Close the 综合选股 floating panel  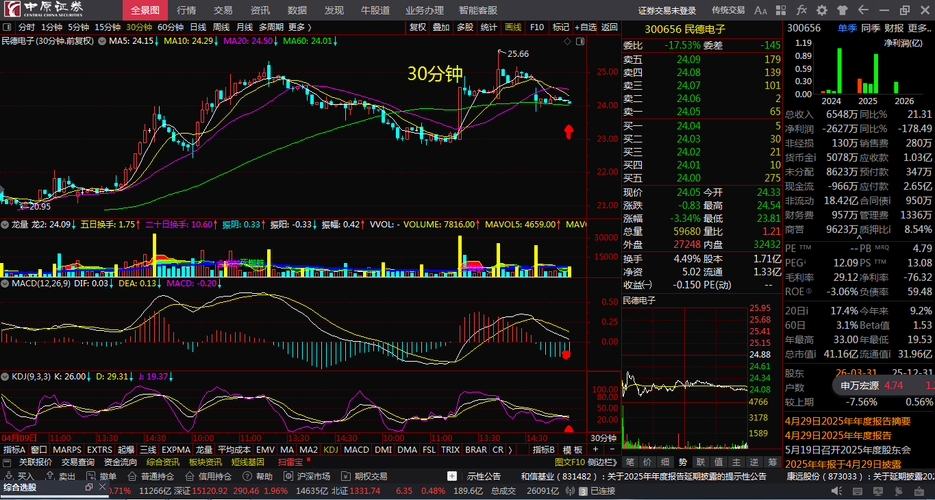(101, 487)
